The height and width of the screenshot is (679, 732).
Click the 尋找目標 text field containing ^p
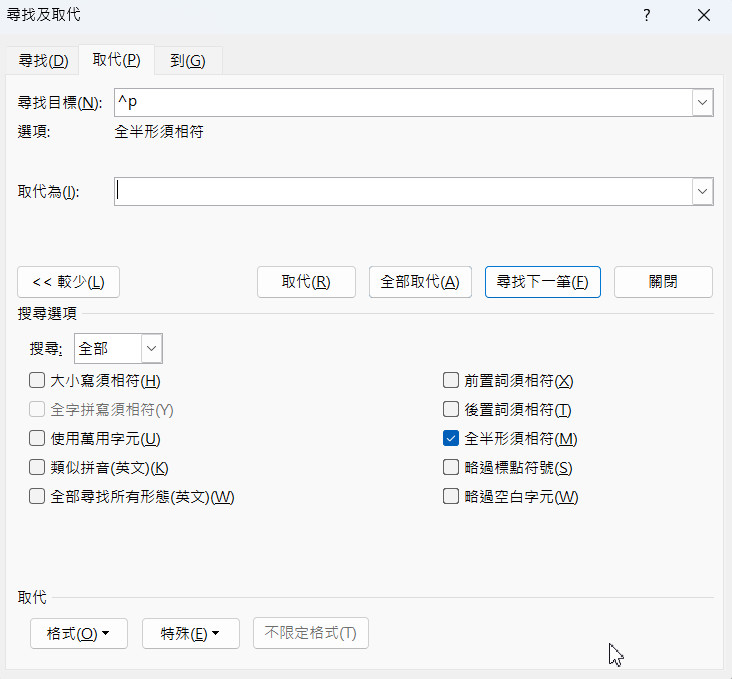tap(400, 103)
